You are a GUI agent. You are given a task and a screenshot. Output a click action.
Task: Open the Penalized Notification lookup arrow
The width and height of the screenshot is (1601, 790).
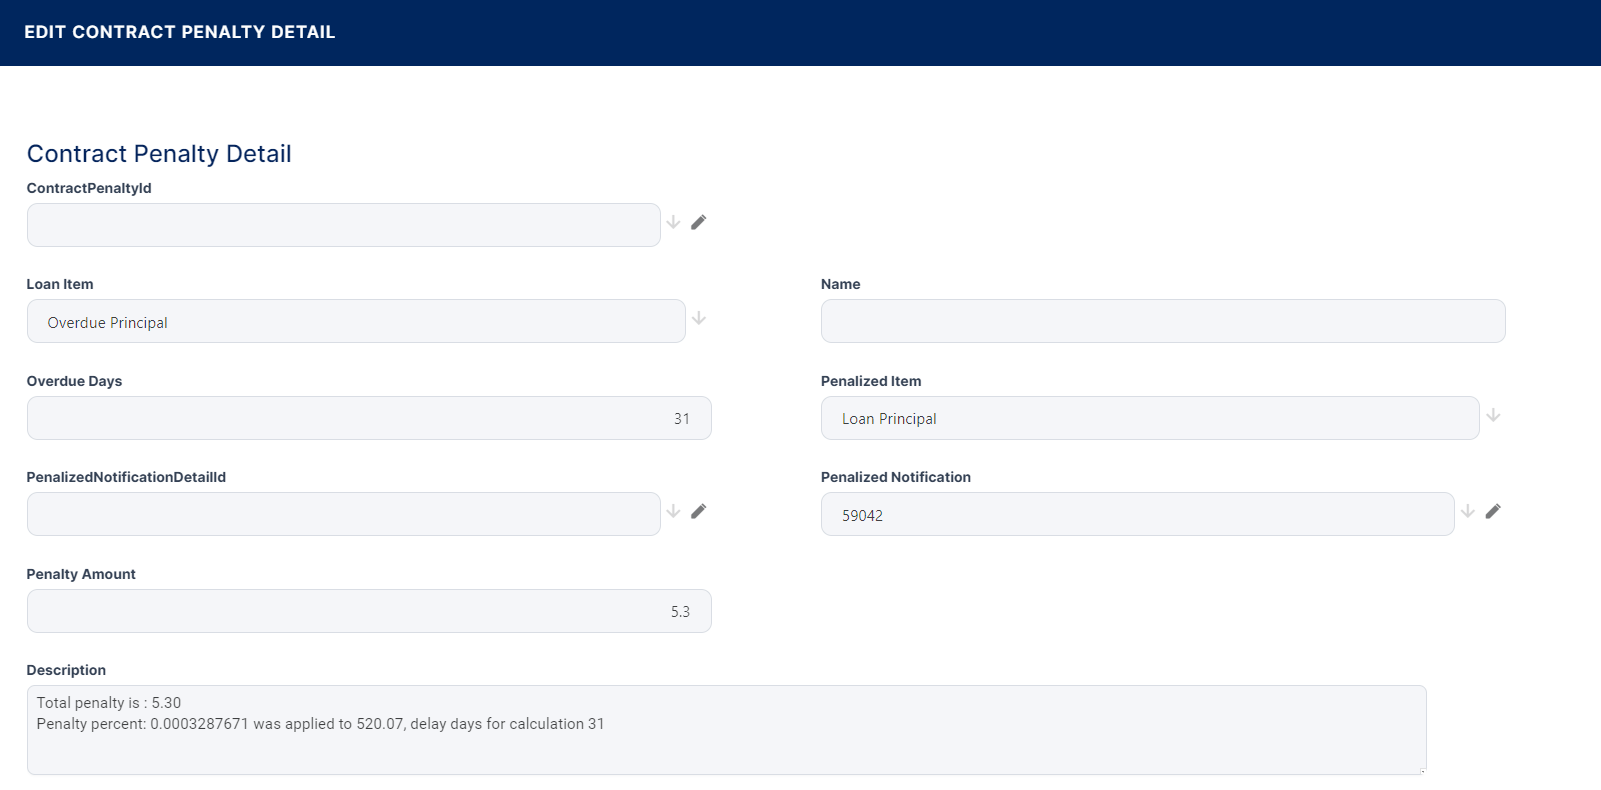click(1467, 511)
